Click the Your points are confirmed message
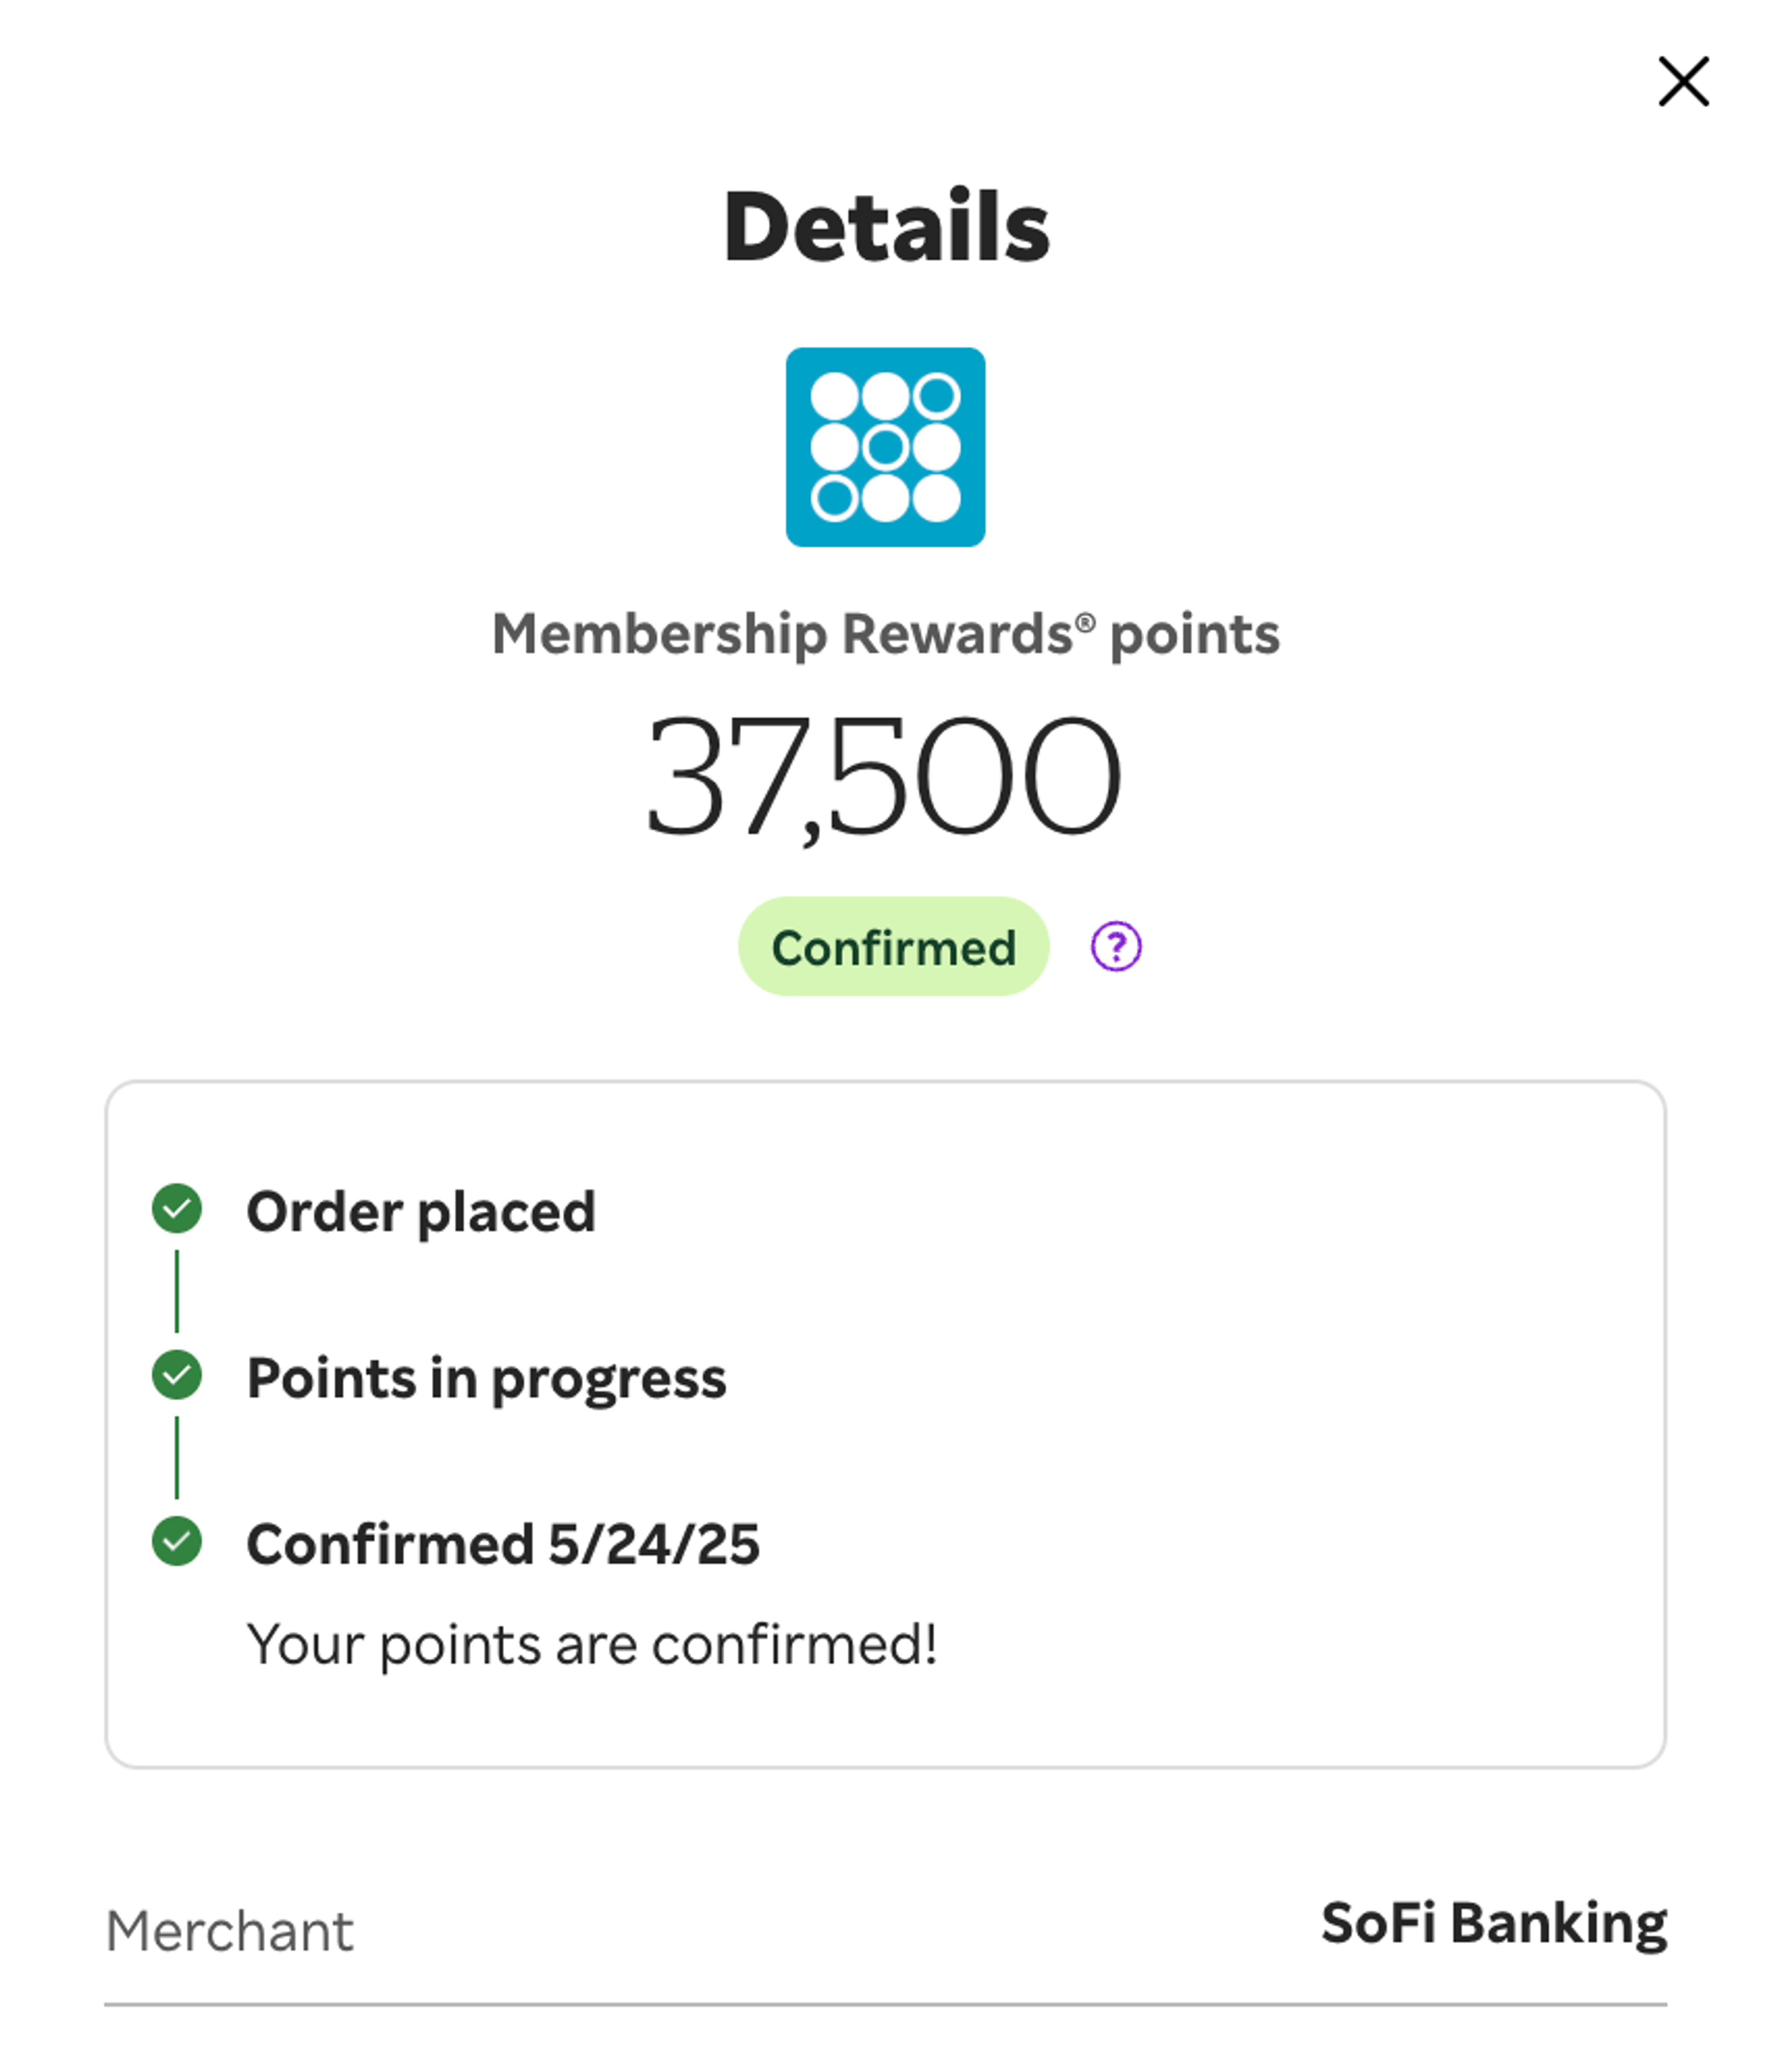The image size is (1792, 2050). pyautogui.click(x=592, y=1645)
